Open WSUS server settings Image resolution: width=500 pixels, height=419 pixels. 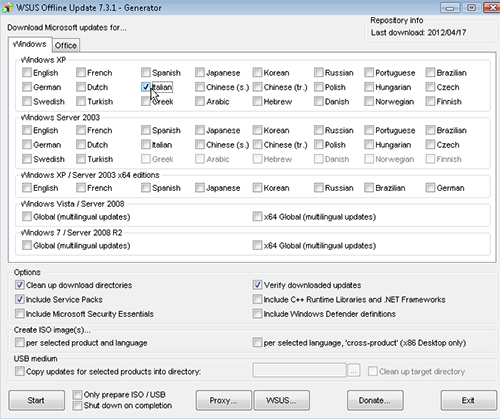[282, 400]
